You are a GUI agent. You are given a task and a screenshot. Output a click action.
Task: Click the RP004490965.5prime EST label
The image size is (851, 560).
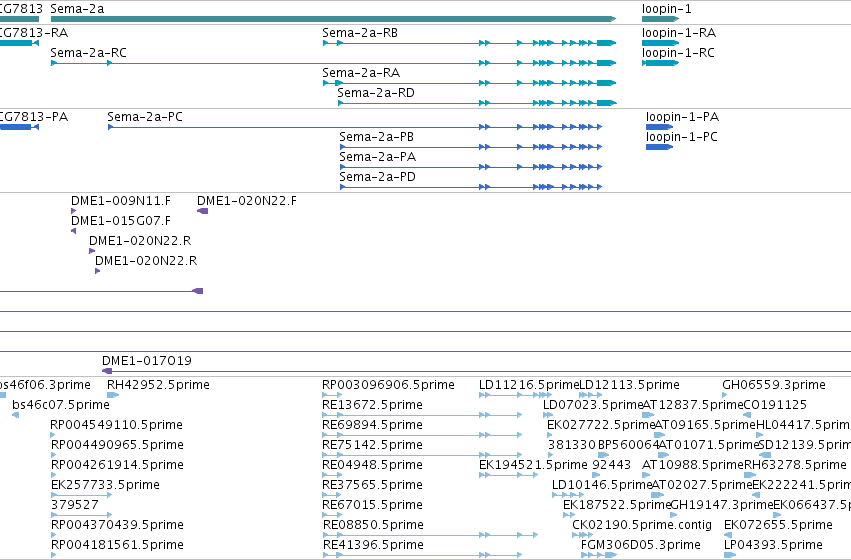click(x=117, y=445)
